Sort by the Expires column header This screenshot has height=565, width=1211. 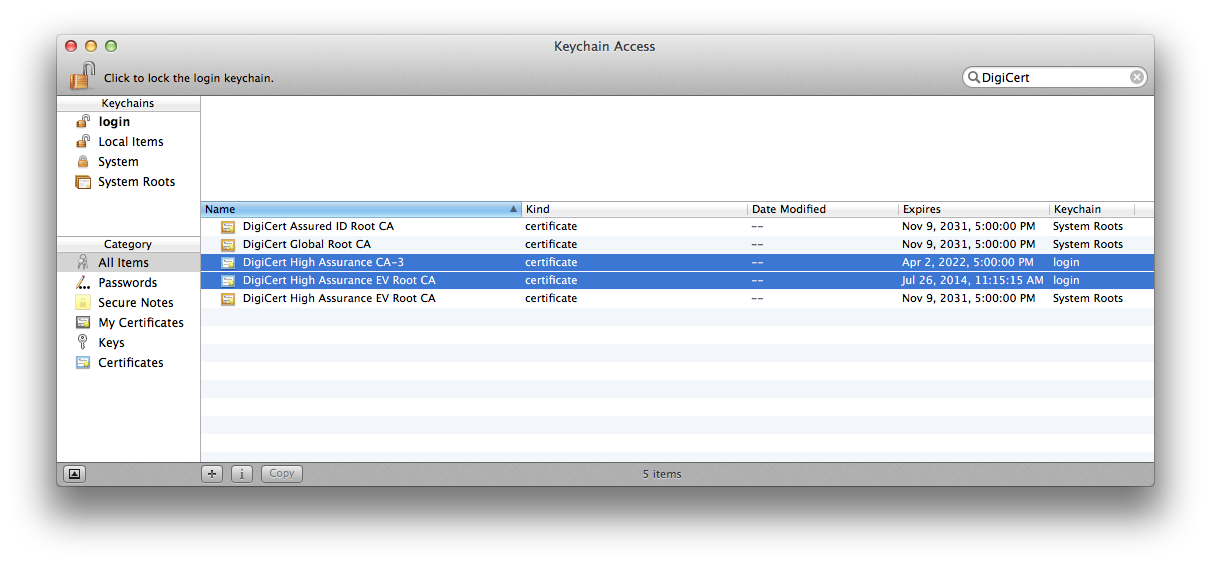click(x=973, y=209)
